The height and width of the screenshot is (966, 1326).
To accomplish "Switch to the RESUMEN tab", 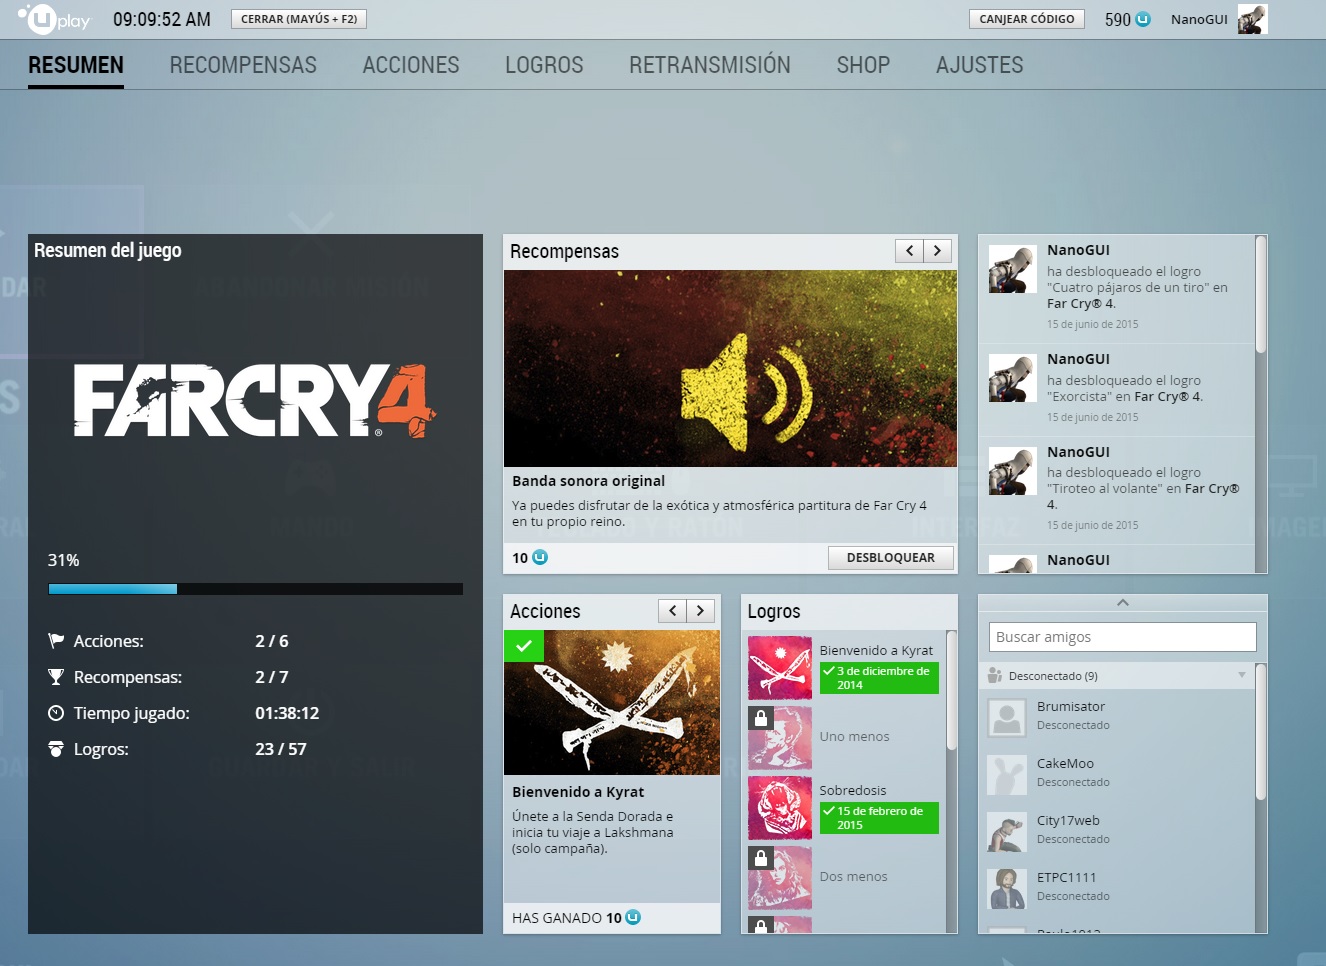I will pyautogui.click(x=76, y=65).
